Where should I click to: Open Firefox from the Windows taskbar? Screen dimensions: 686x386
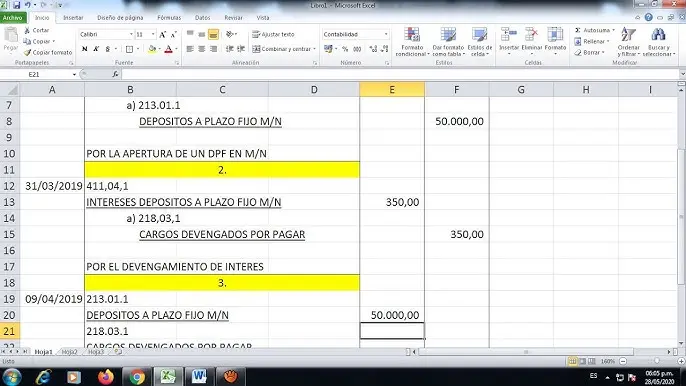pyautogui.click(x=106, y=376)
